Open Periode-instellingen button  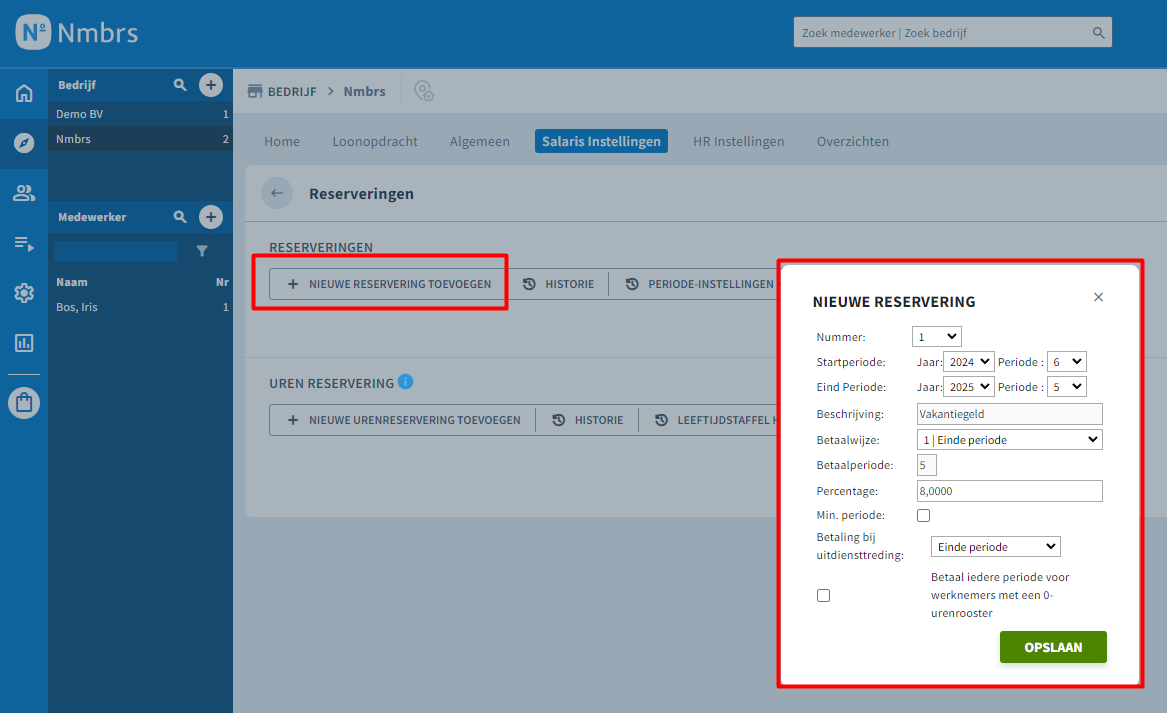click(x=700, y=284)
